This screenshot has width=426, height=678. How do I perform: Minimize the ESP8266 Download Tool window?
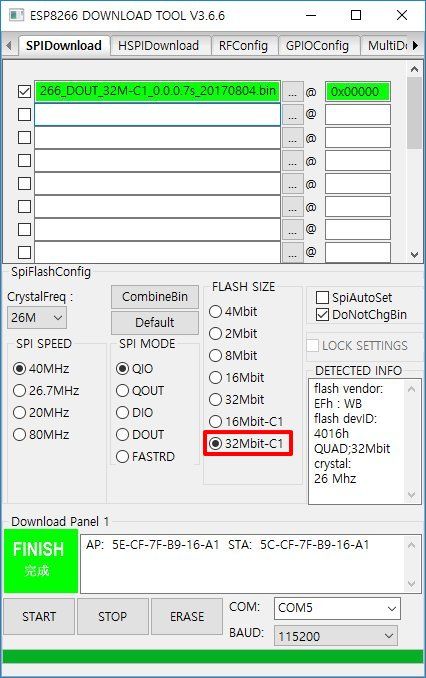tap(311, 16)
